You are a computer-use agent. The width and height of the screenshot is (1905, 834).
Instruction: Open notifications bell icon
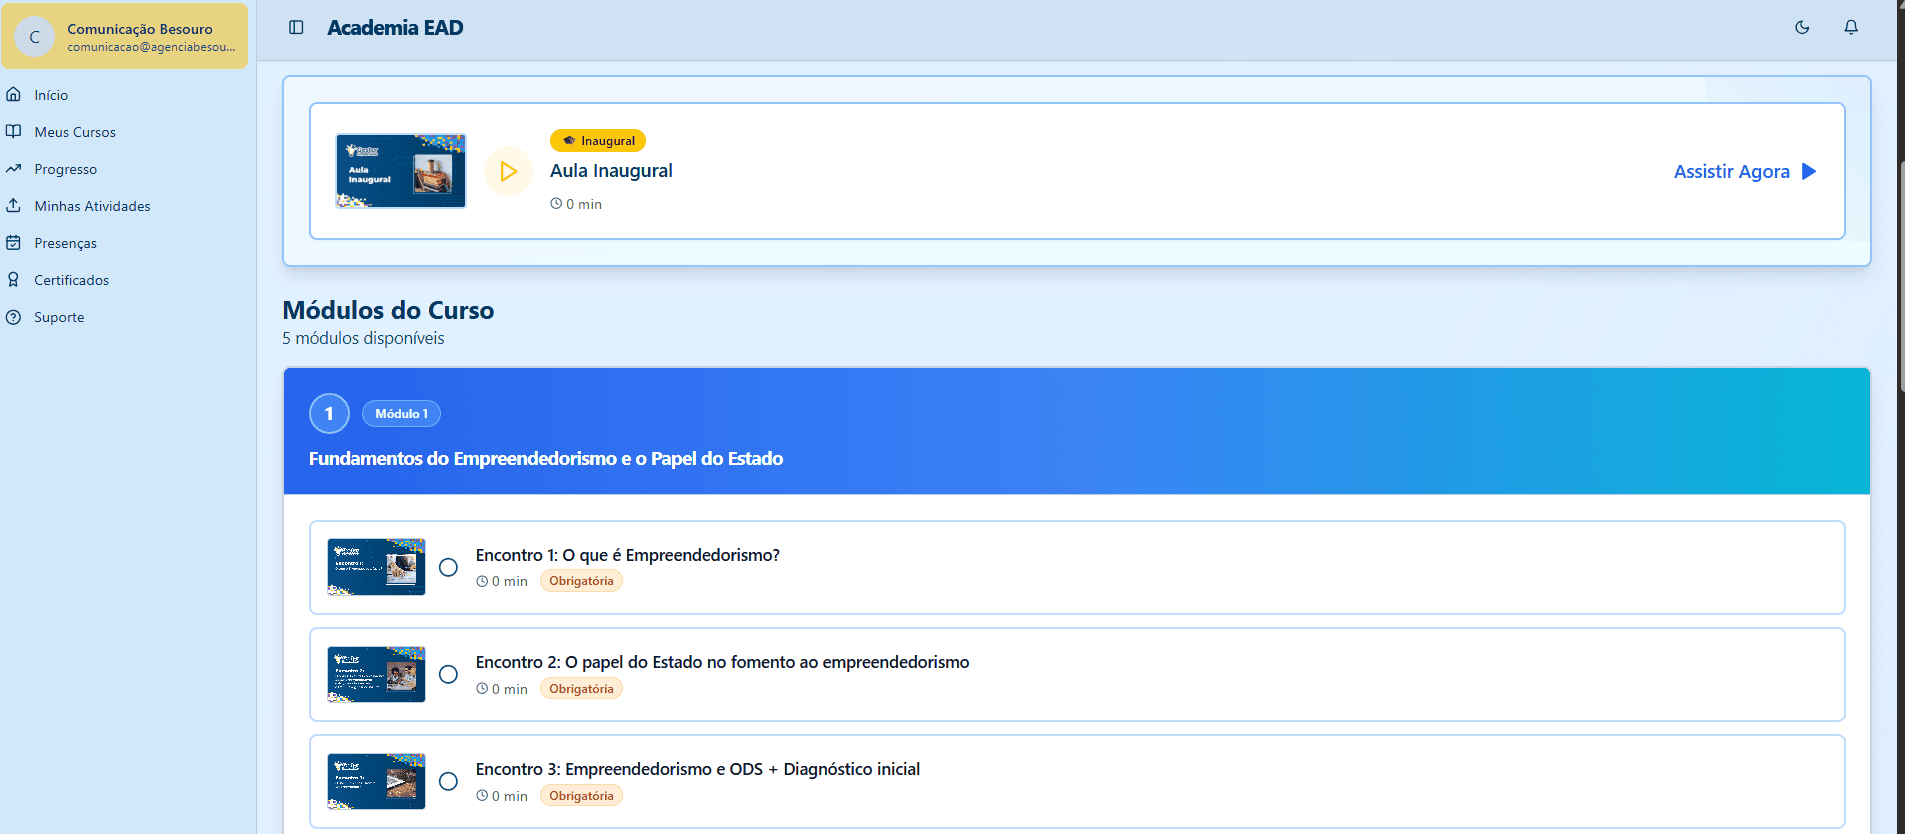(1851, 28)
